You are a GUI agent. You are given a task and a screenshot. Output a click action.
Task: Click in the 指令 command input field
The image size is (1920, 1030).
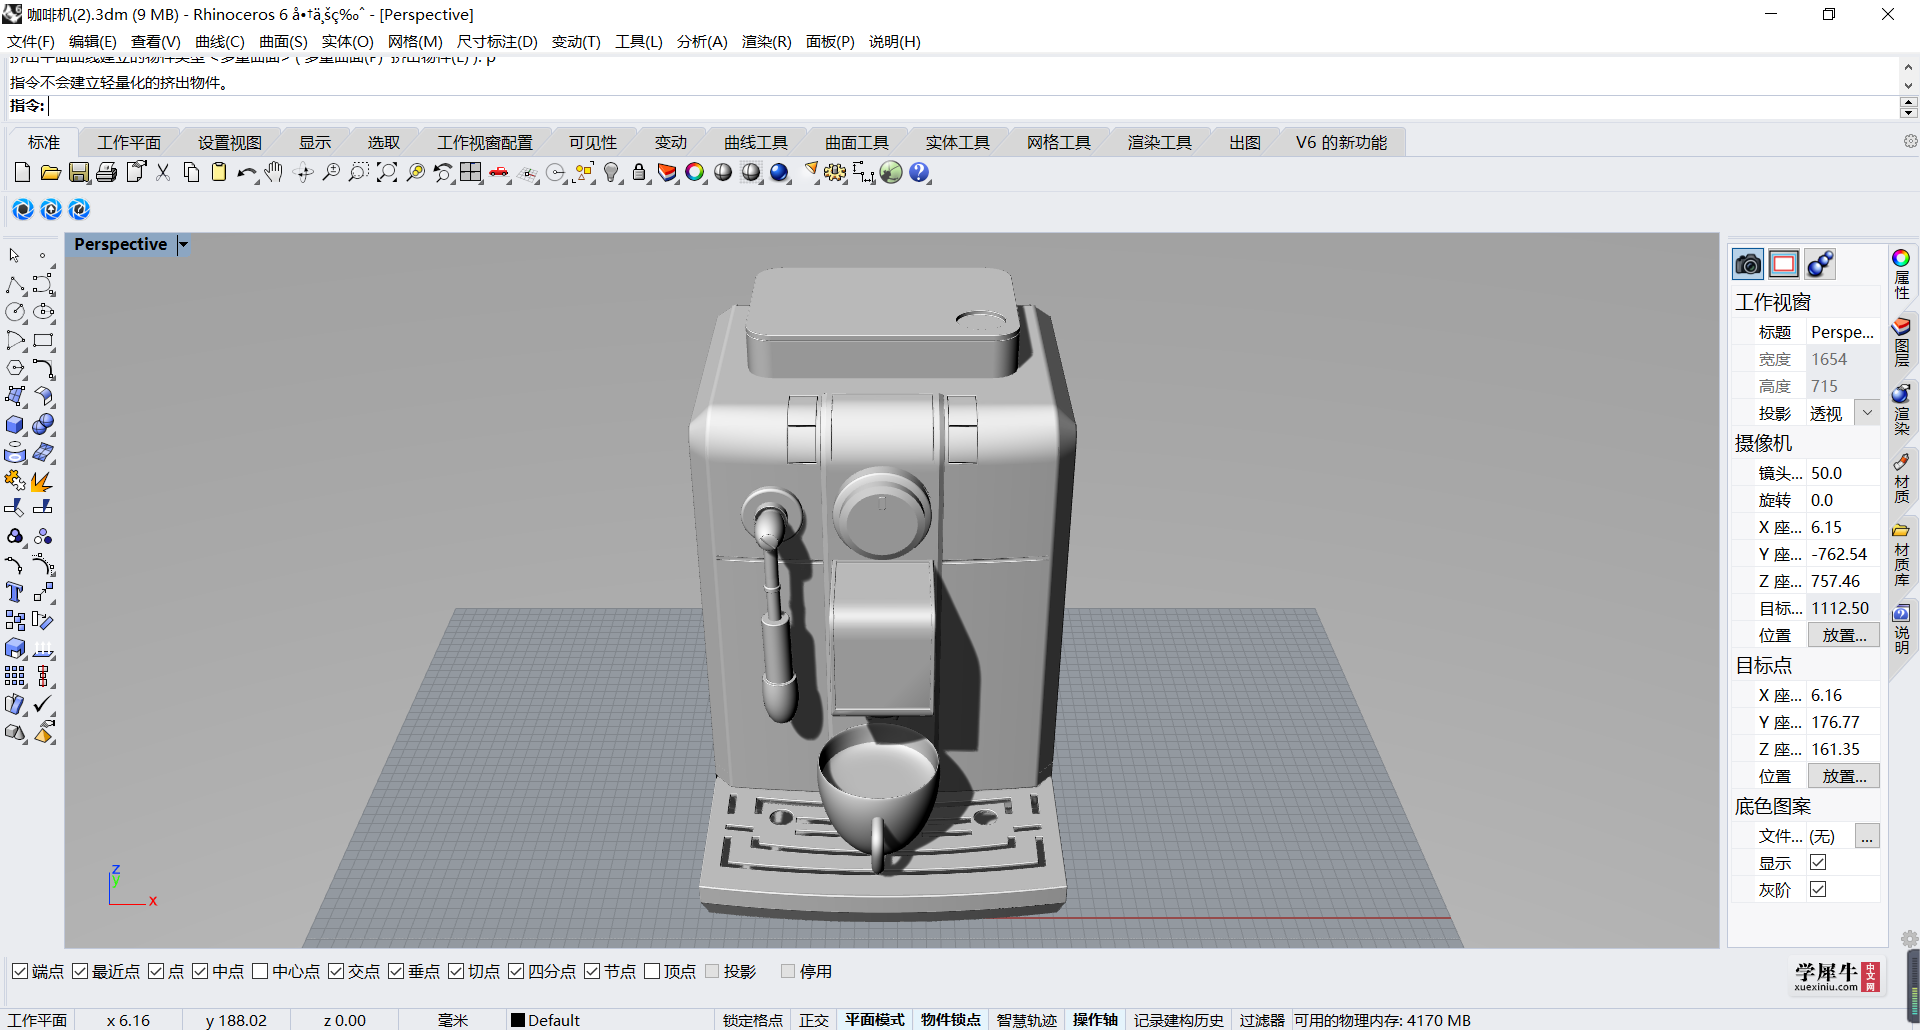[x=972, y=106]
